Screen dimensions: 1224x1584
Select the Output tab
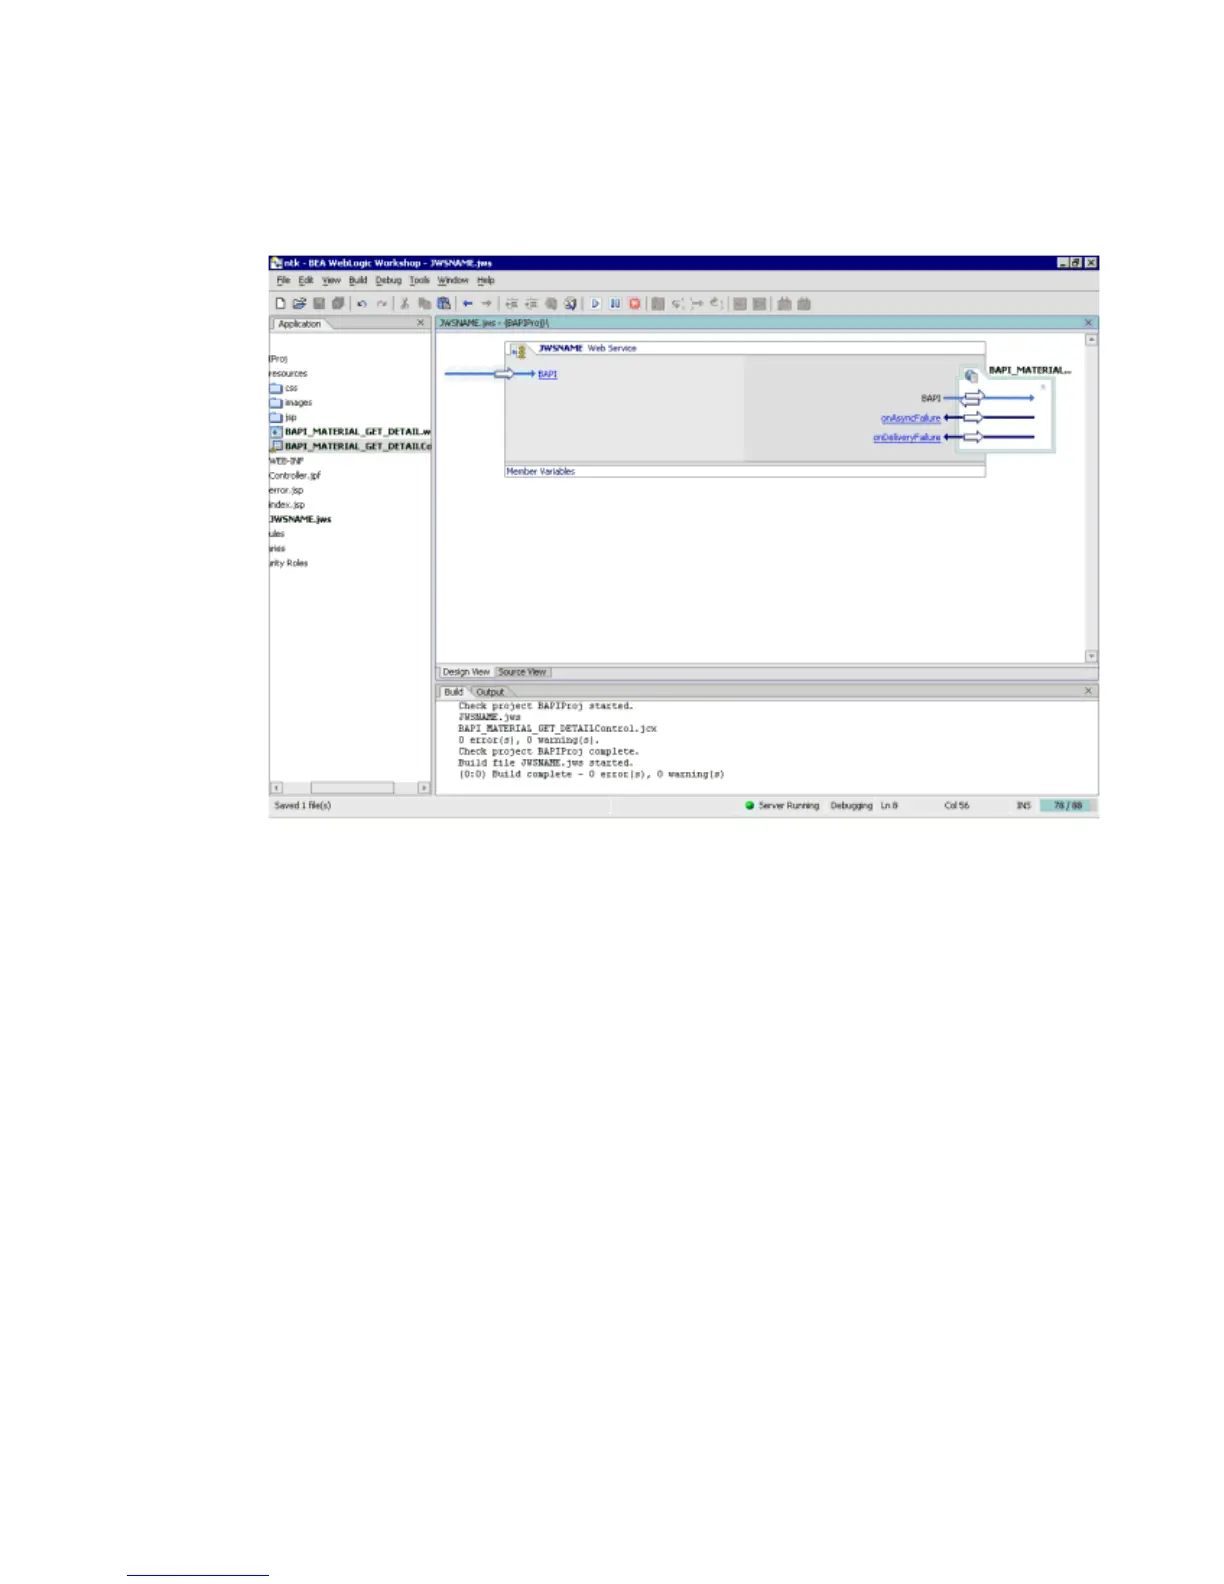[x=490, y=692]
